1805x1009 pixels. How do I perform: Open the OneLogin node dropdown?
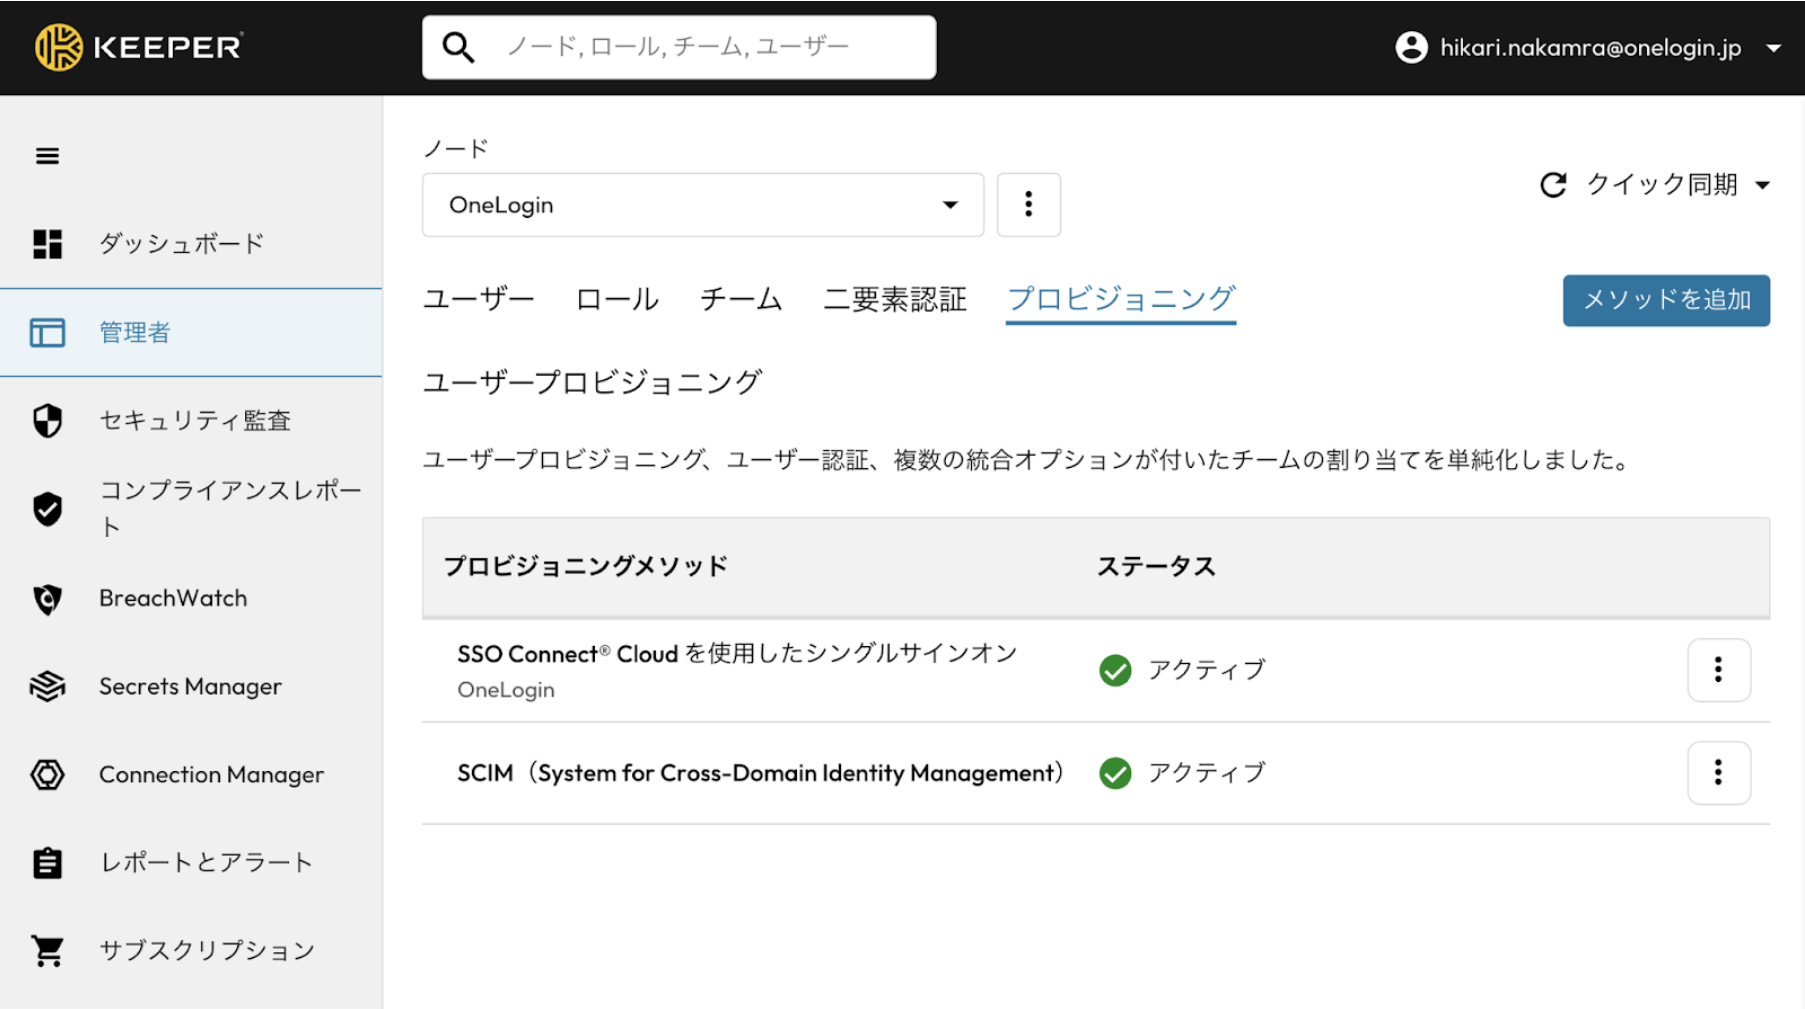703,205
